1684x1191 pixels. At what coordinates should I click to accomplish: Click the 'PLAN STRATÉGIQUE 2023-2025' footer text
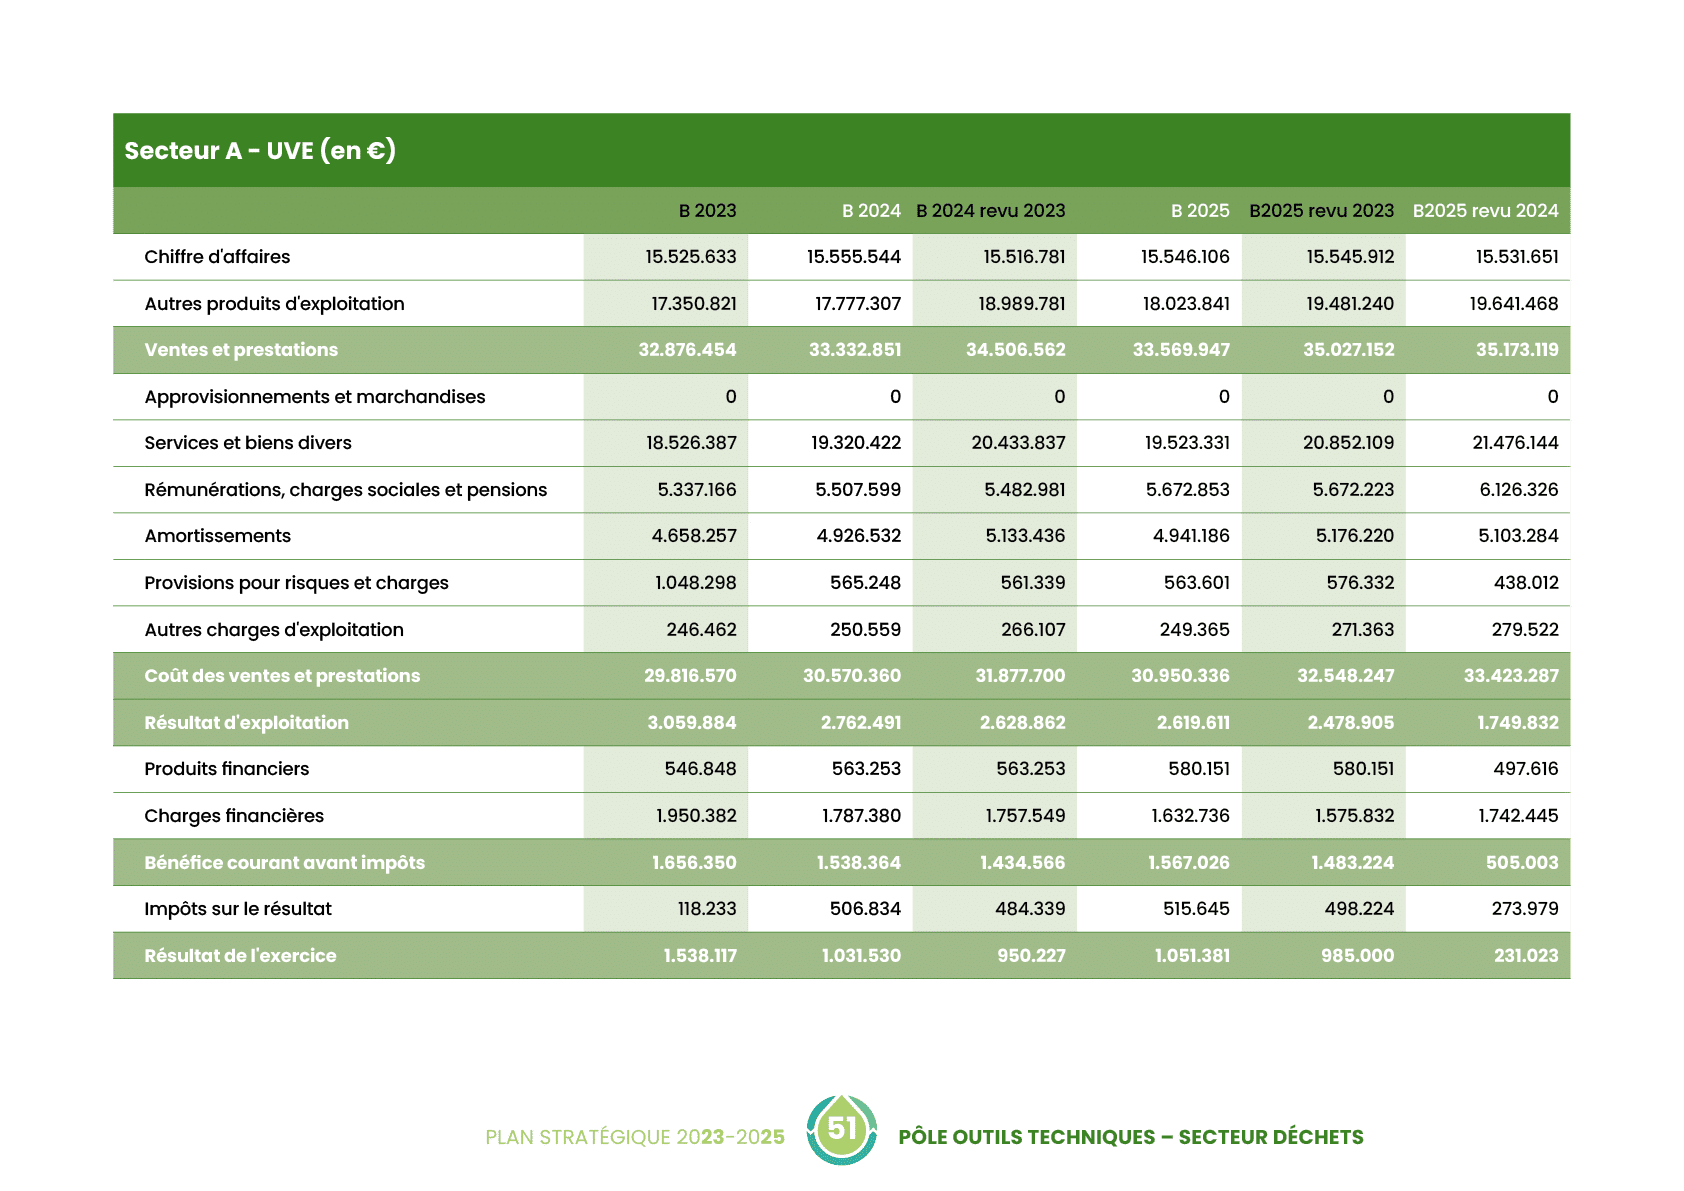click(x=635, y=1137)
